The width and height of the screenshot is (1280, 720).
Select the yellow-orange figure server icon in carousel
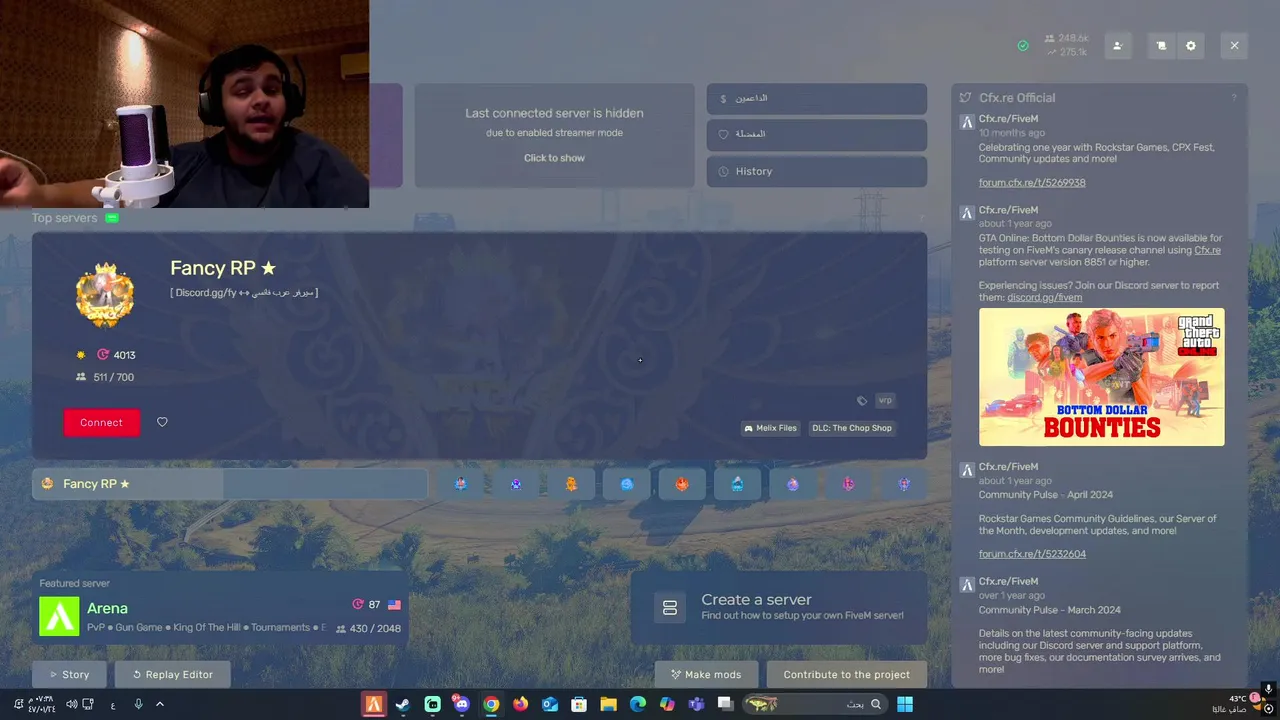[571, 484]
